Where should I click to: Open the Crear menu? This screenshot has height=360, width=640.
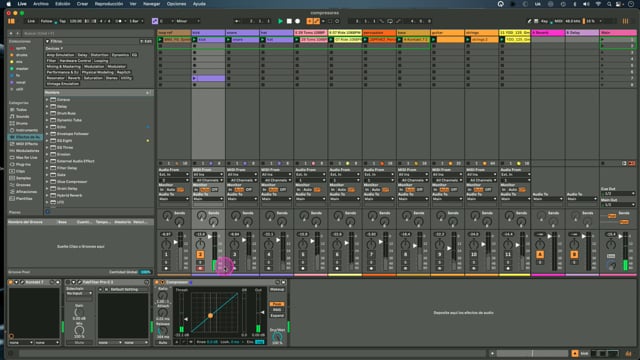click(x=82, y=4)
